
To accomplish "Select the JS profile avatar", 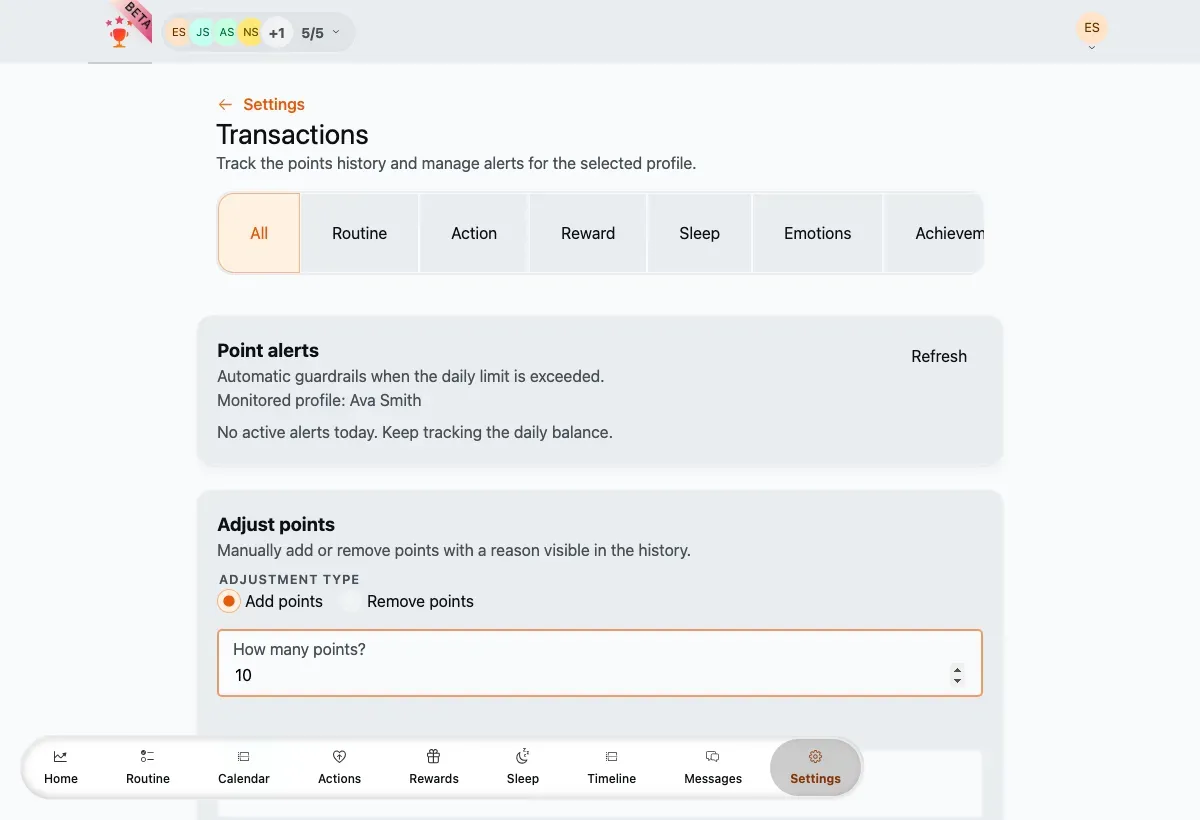I will [203, 33].
